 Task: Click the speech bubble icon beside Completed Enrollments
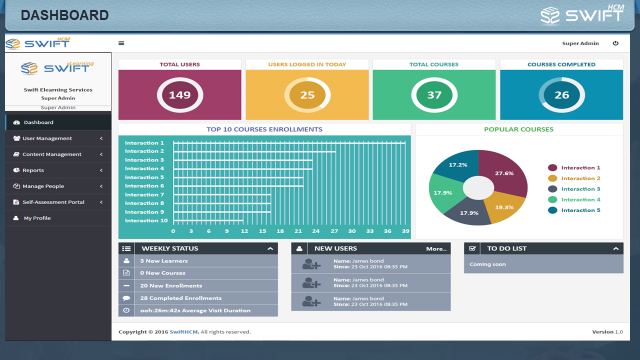[x=127, y=298]
